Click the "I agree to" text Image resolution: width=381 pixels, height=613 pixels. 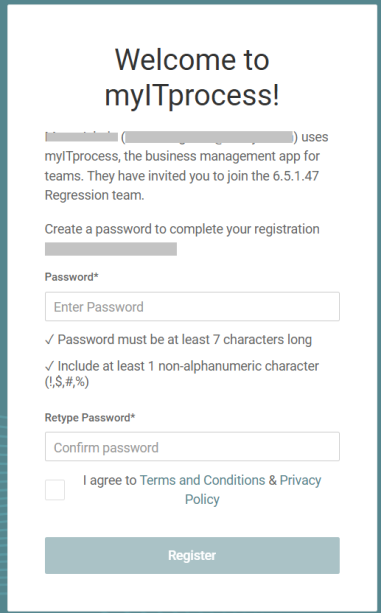coord(109,480)
